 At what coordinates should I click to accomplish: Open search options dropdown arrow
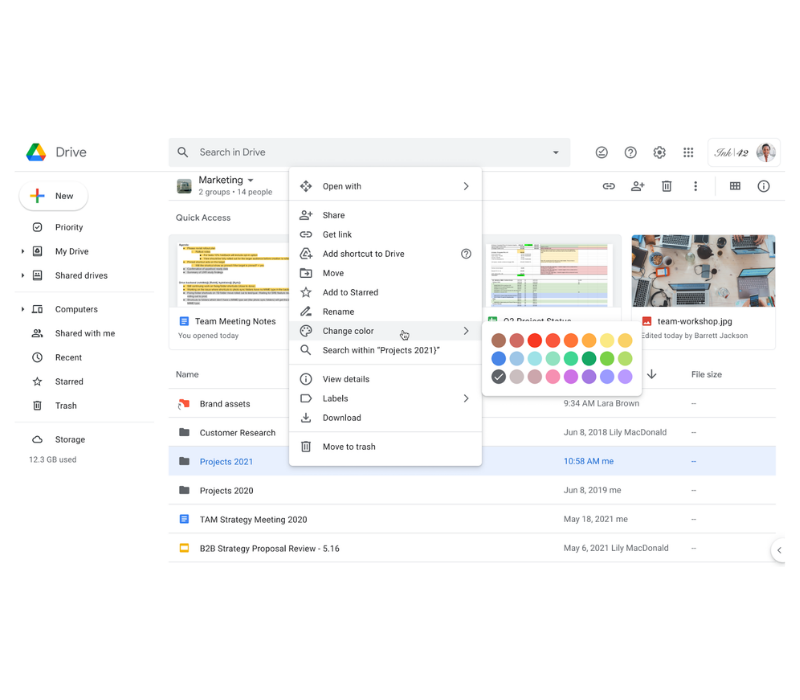click(556, 153)
